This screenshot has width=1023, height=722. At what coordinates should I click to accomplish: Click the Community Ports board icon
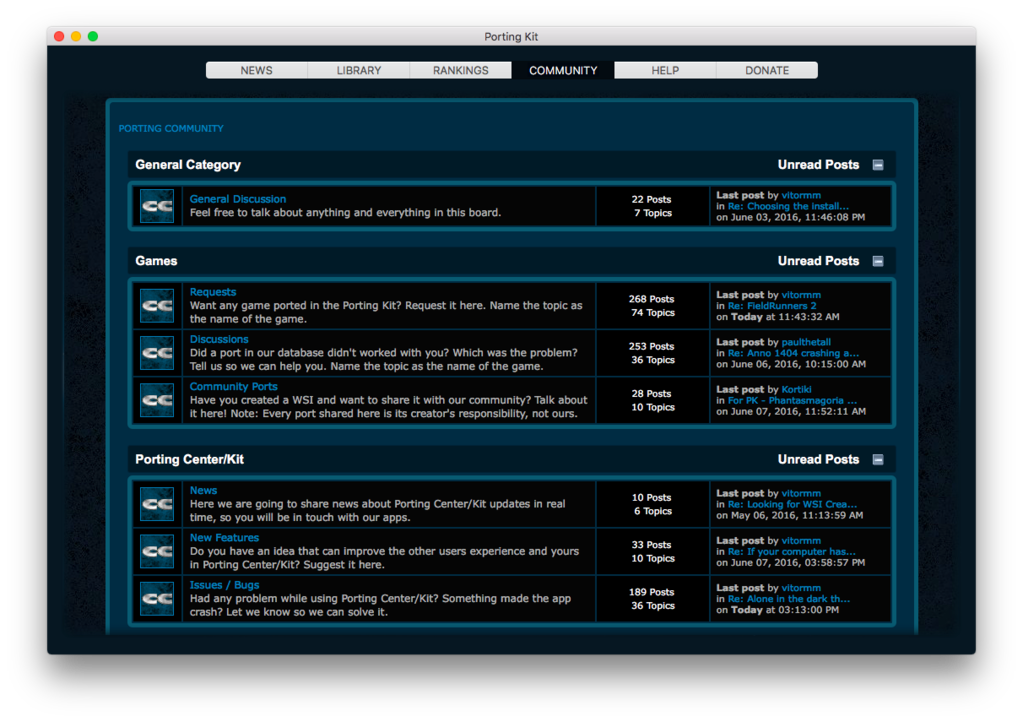click(157, 400)
